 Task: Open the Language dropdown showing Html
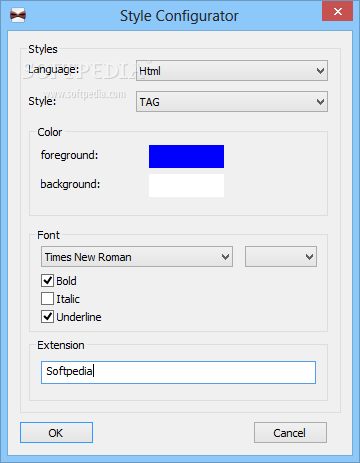click(x=232, y=71)
